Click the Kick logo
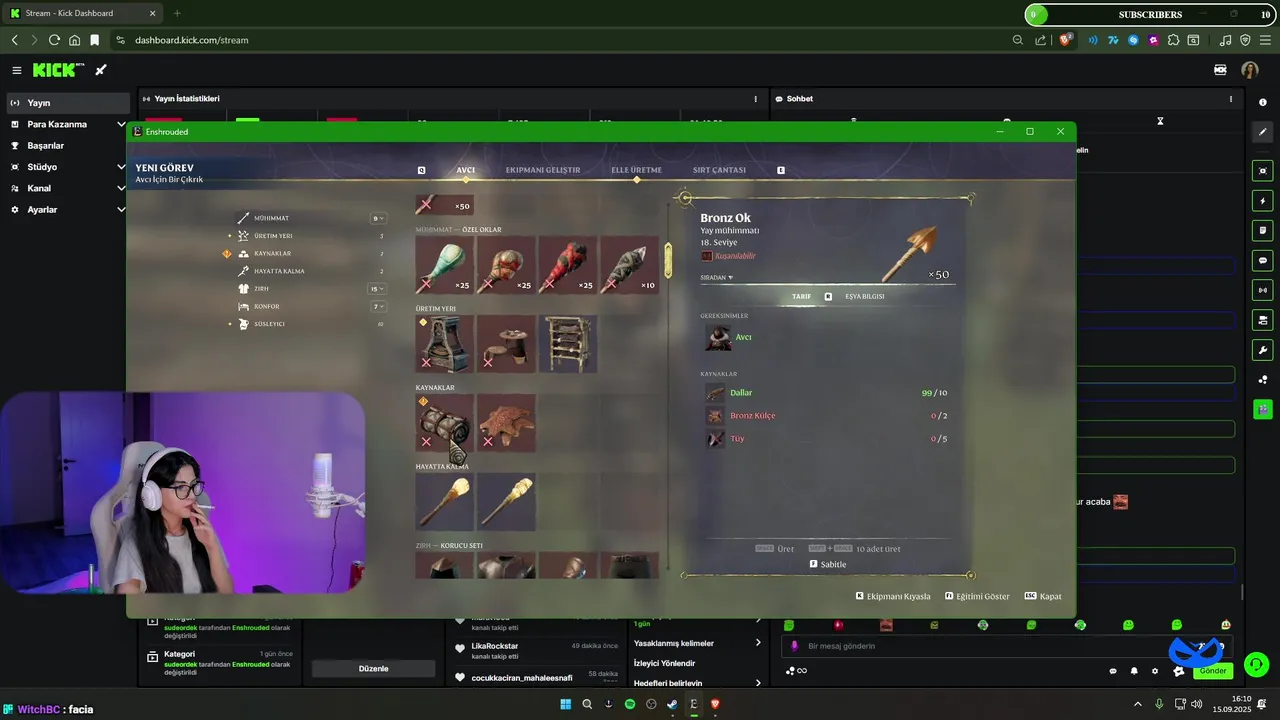 coord(59,70)
